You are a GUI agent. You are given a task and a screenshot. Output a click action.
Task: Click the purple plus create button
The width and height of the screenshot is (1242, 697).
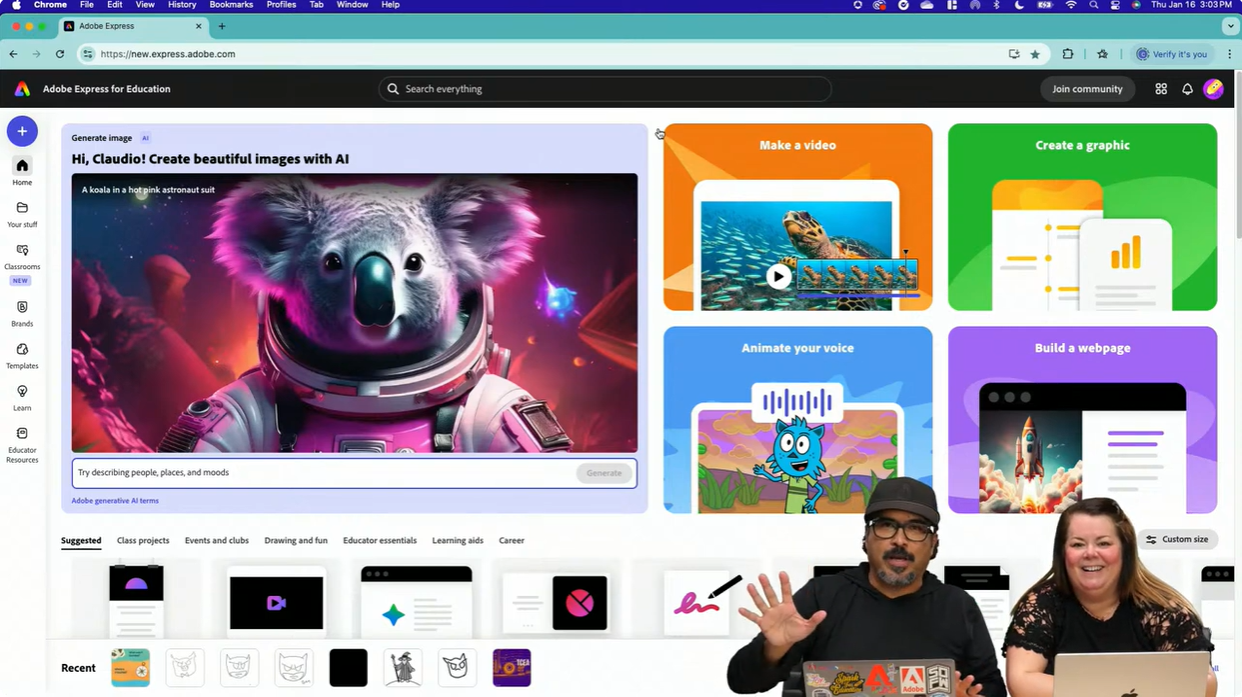[x=21, y=130]
